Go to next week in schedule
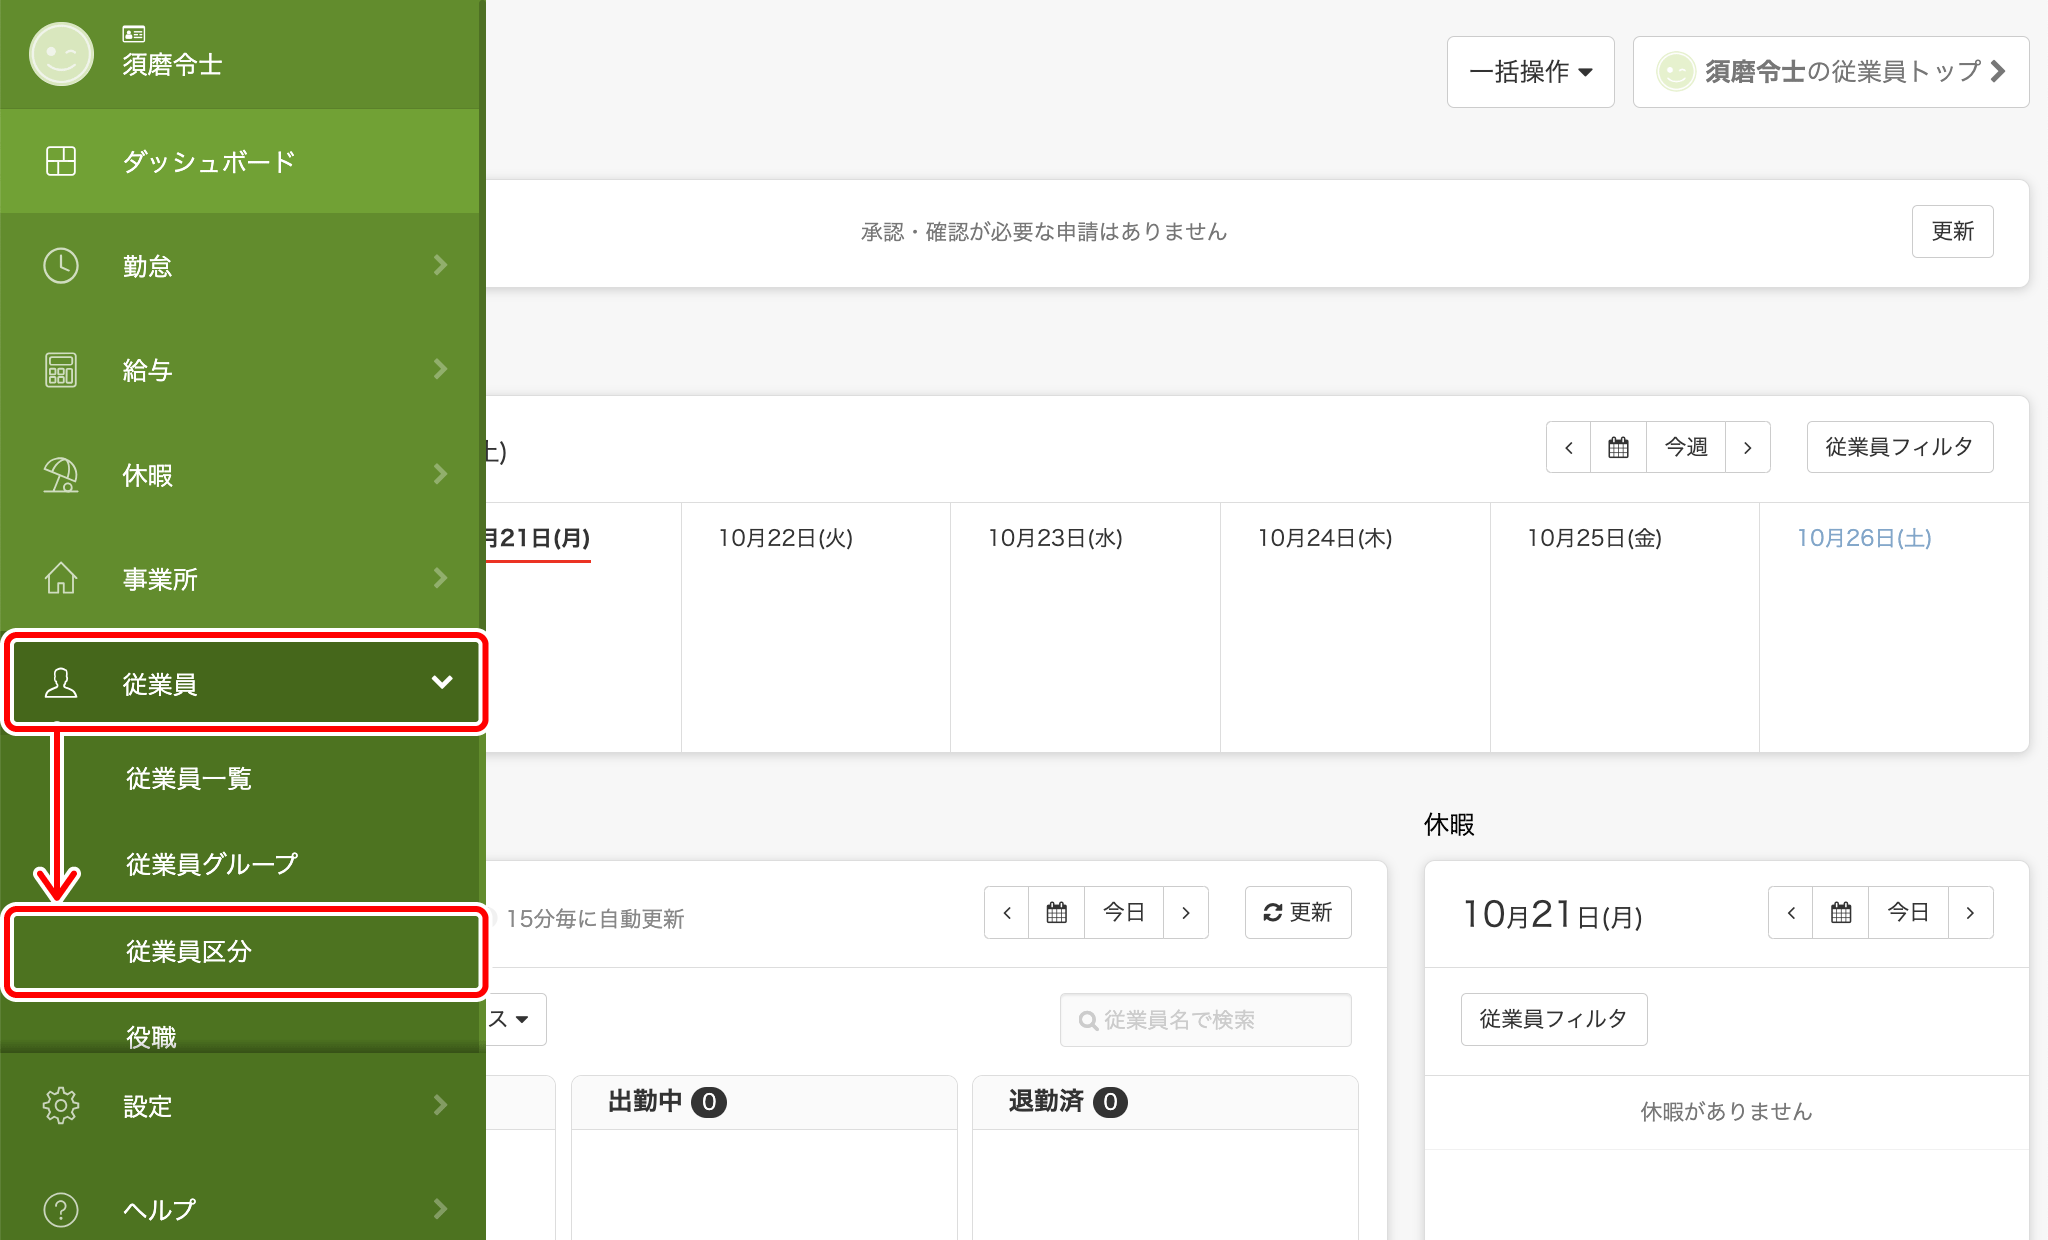 coord(1748,447)
